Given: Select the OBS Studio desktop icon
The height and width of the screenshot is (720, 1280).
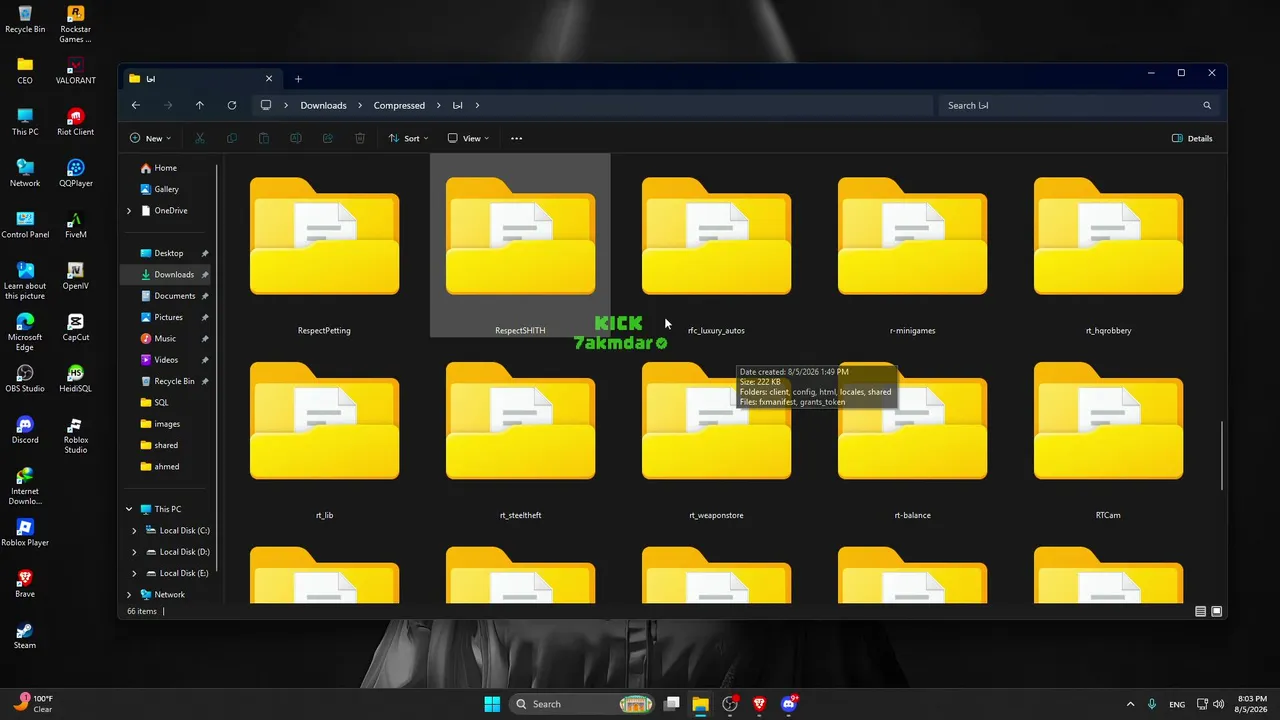Looking at the screenshot, I should [25, 378].
